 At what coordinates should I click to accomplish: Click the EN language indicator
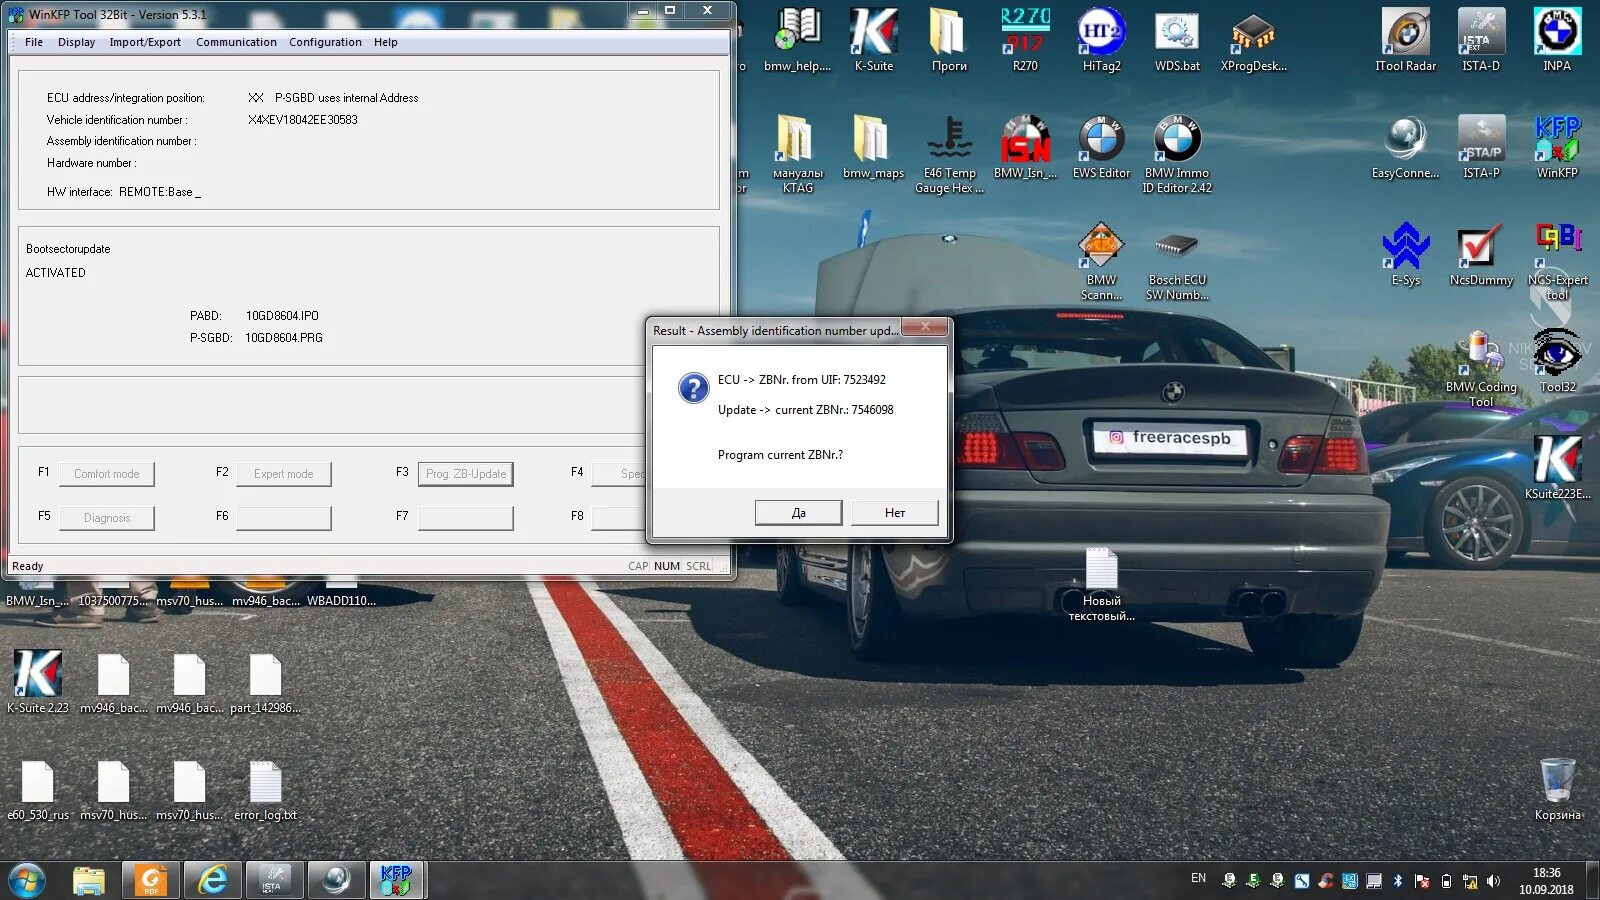point(1198,878)
